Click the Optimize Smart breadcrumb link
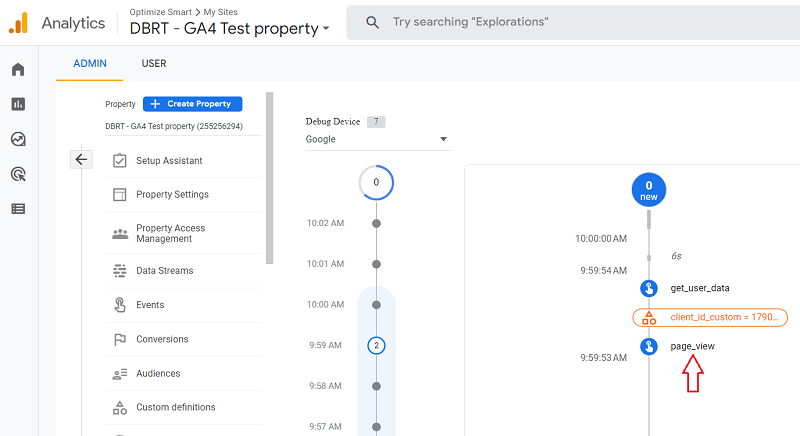The height and width of the screenshot is (436, 800). tap(160, 12)
